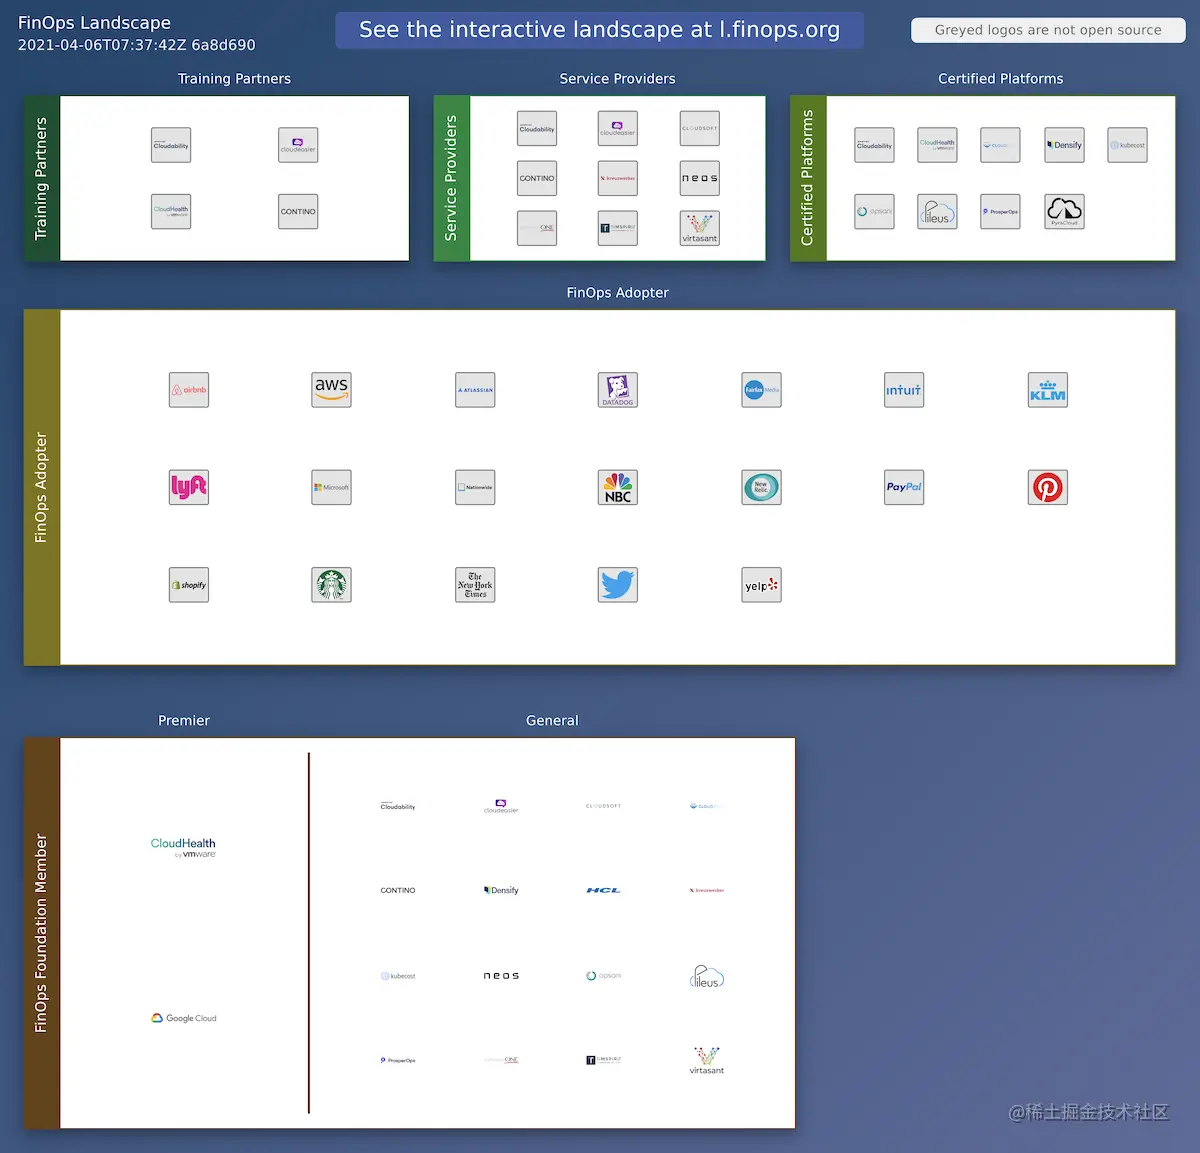Click the Nationwide adopter card
Viewport: 1200px width, 1153px height.
click(x=475, y=487)
